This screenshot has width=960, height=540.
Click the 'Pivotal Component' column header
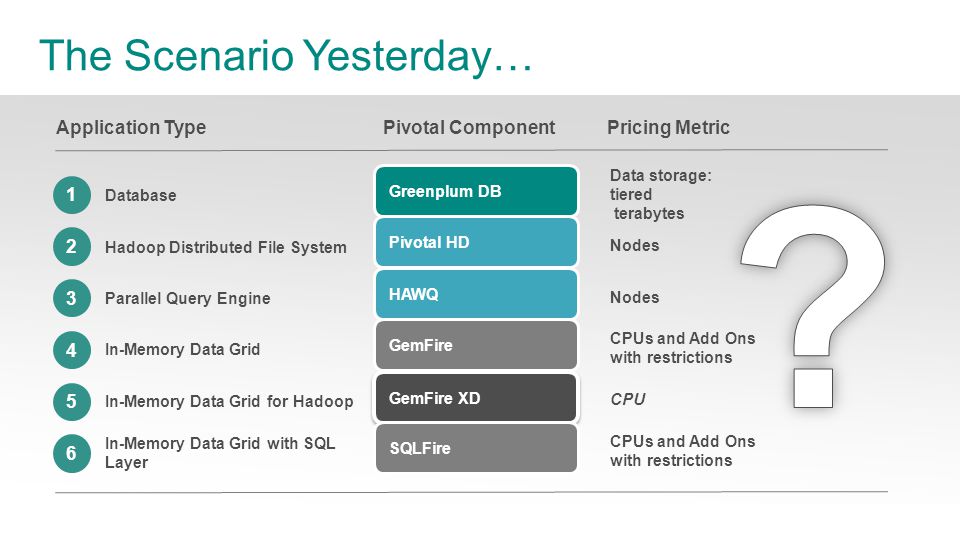pyautogui.click(x=469, y=127)
